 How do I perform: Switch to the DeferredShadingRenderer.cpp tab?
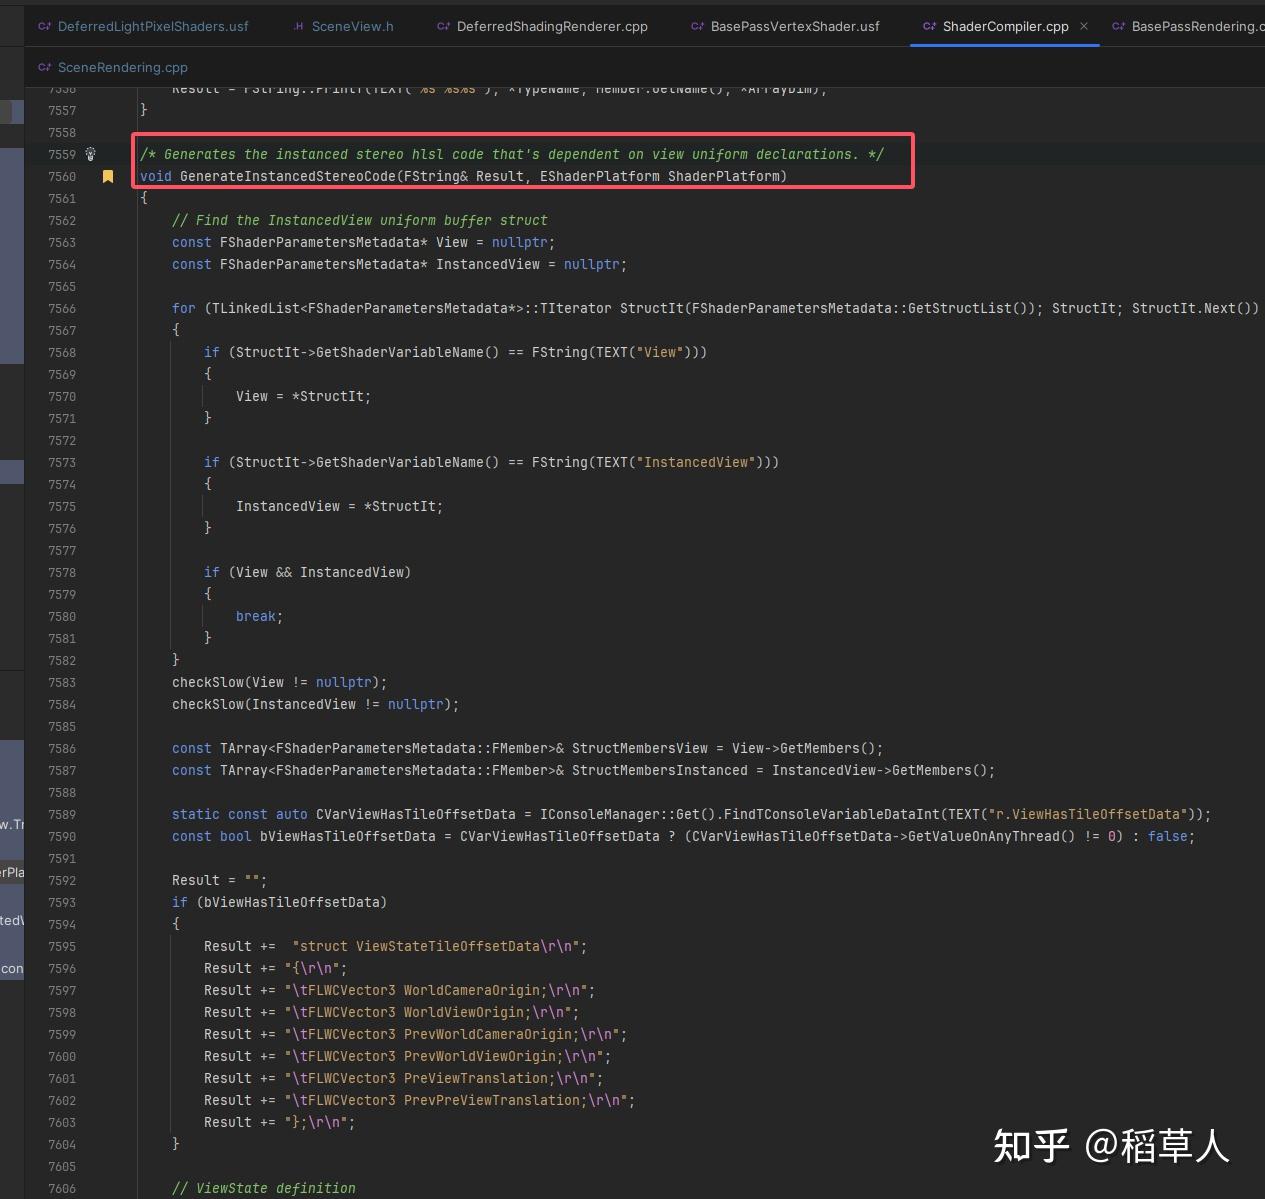tap(550, 26)
